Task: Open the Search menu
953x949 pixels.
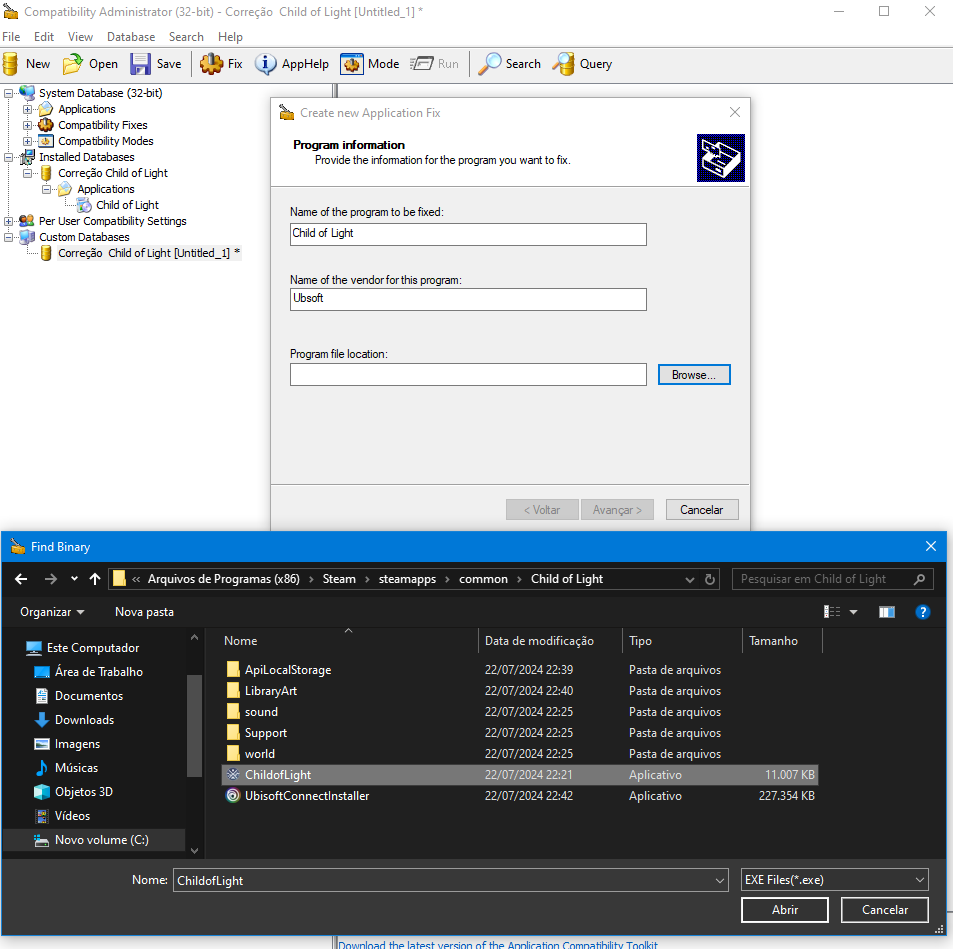Action: coord(186,37)
